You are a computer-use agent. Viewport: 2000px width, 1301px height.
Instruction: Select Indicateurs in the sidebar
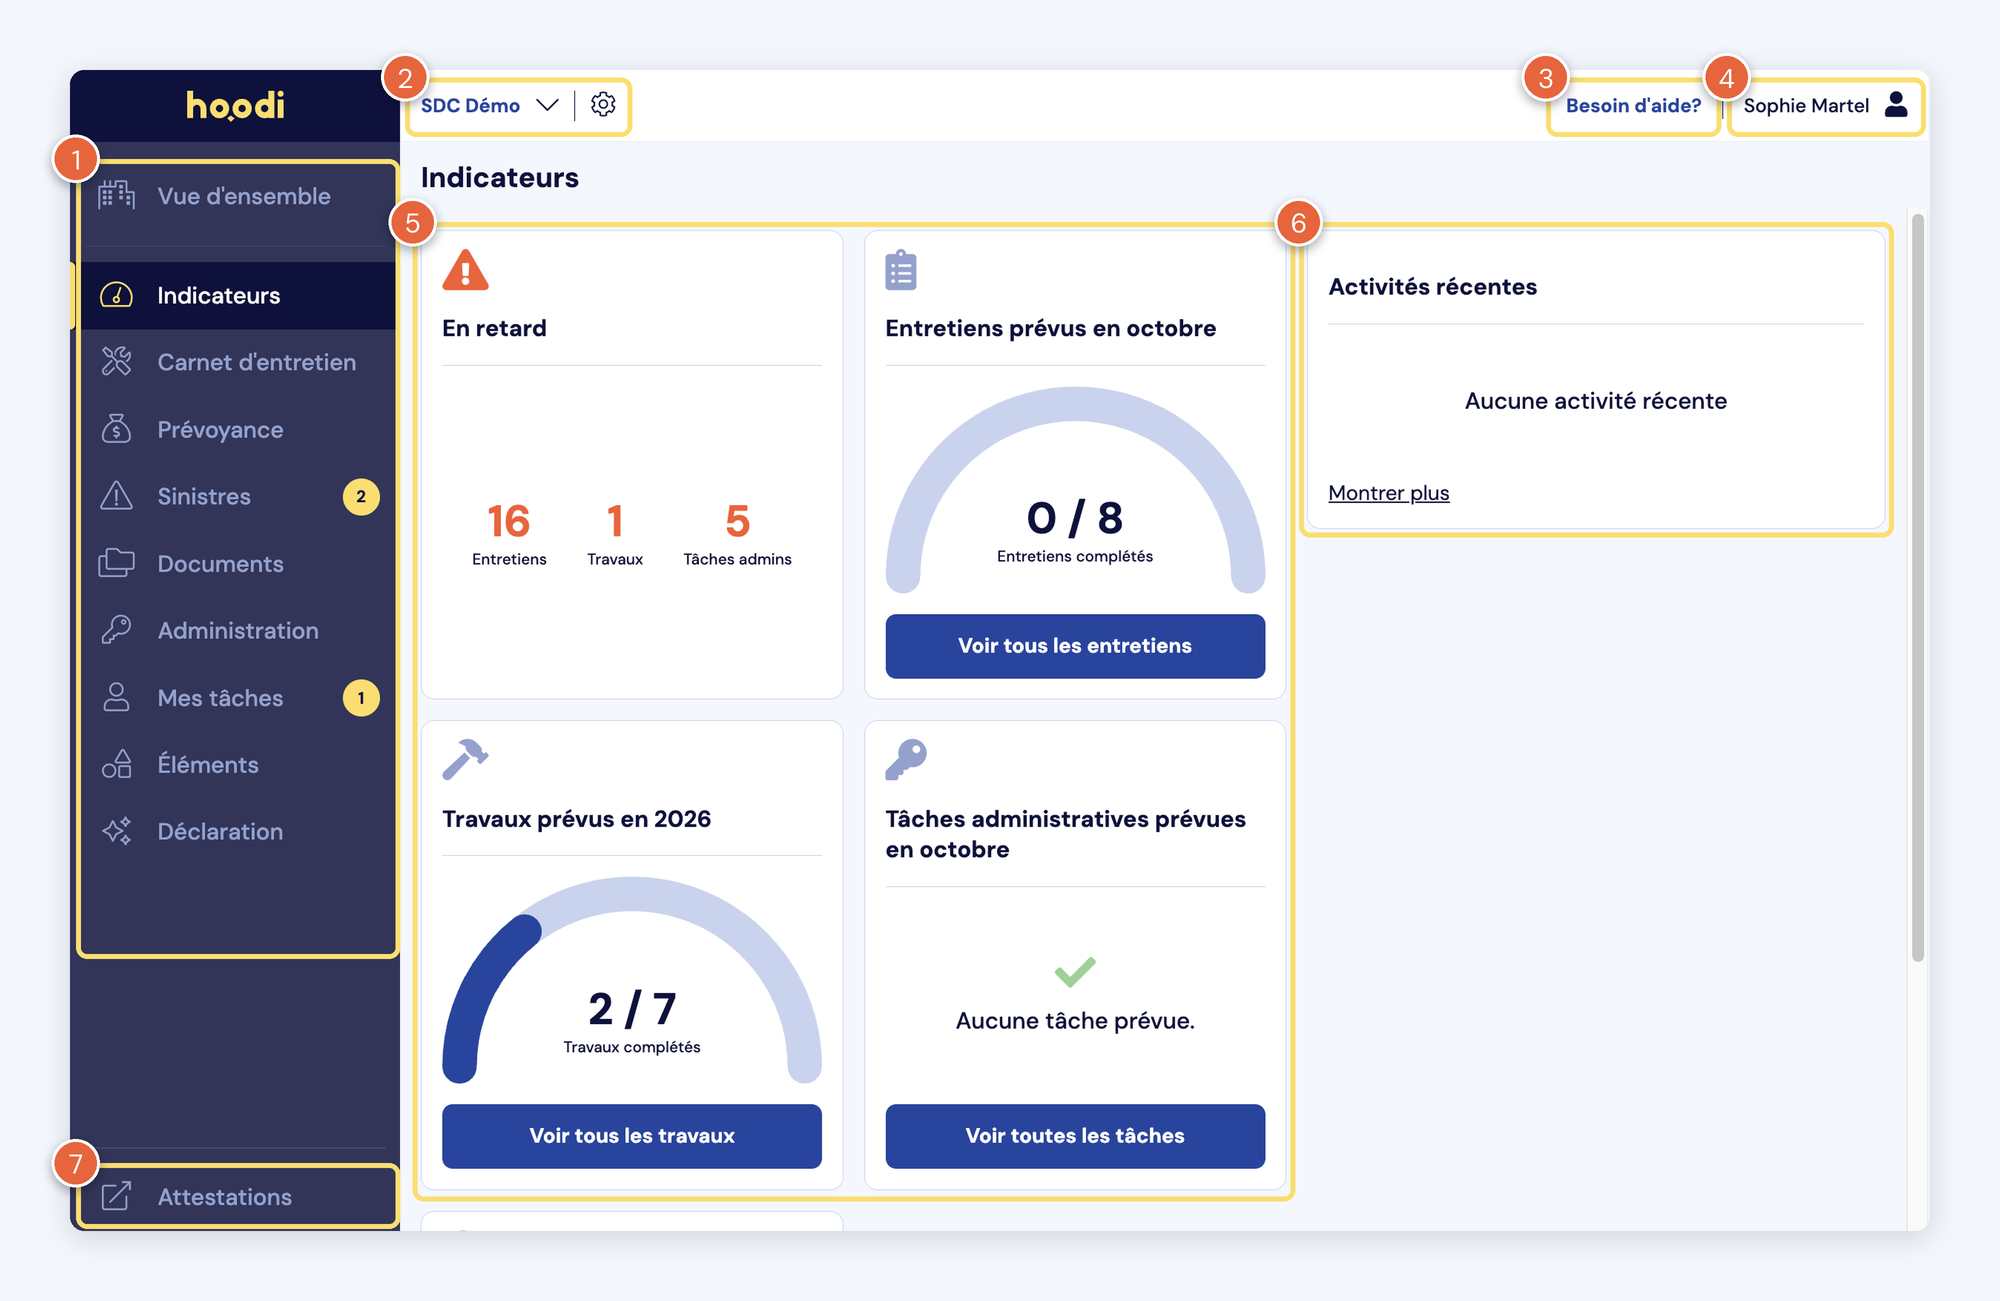coord(239,295)
